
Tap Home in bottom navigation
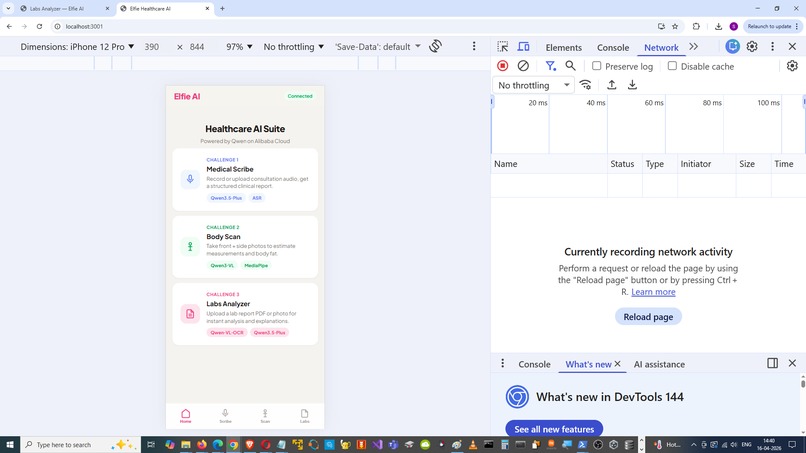pyautogui.click(x=186, y=416)
